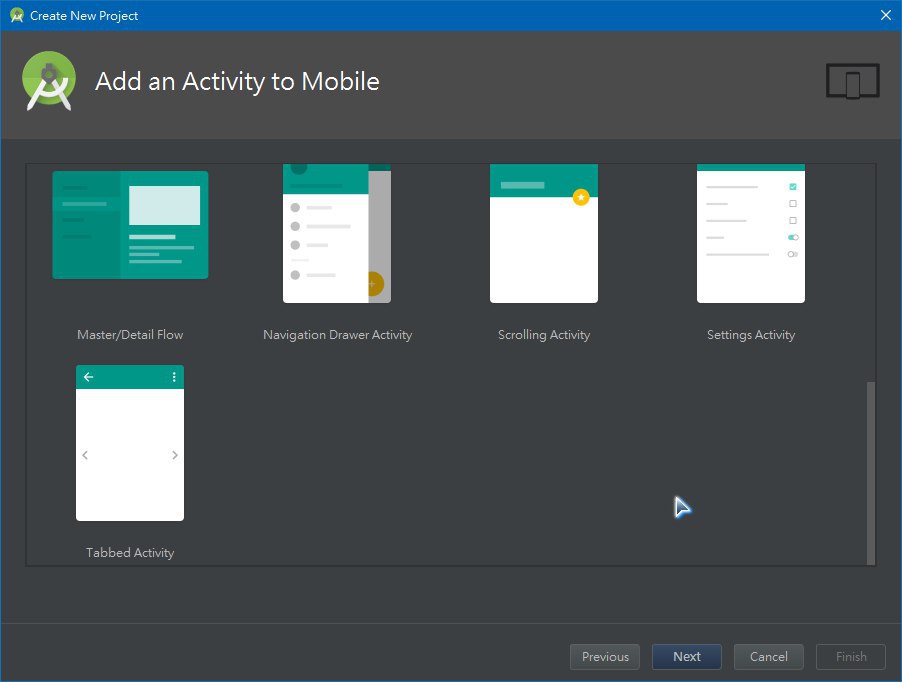The image size is (902, 682).
Task: Click the back arrow in Tabbed Activity preview
Action: tap(89, 377)
